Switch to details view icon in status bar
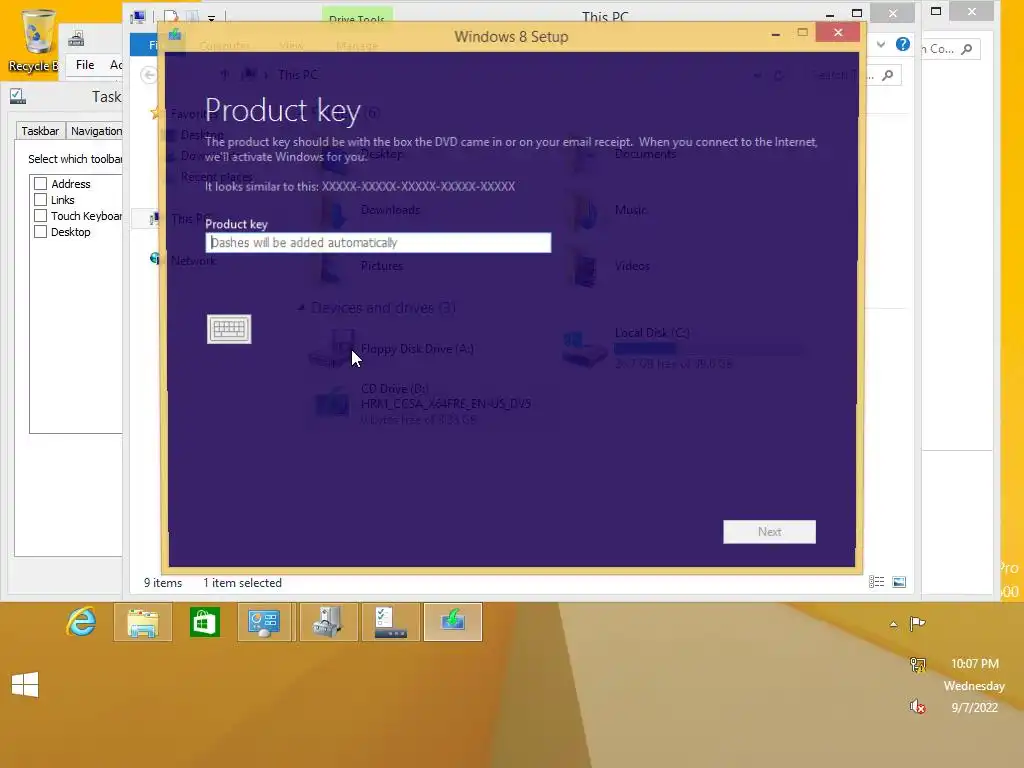The width and height of the screenshot is (1024, 768). click(x=876, y=582)
